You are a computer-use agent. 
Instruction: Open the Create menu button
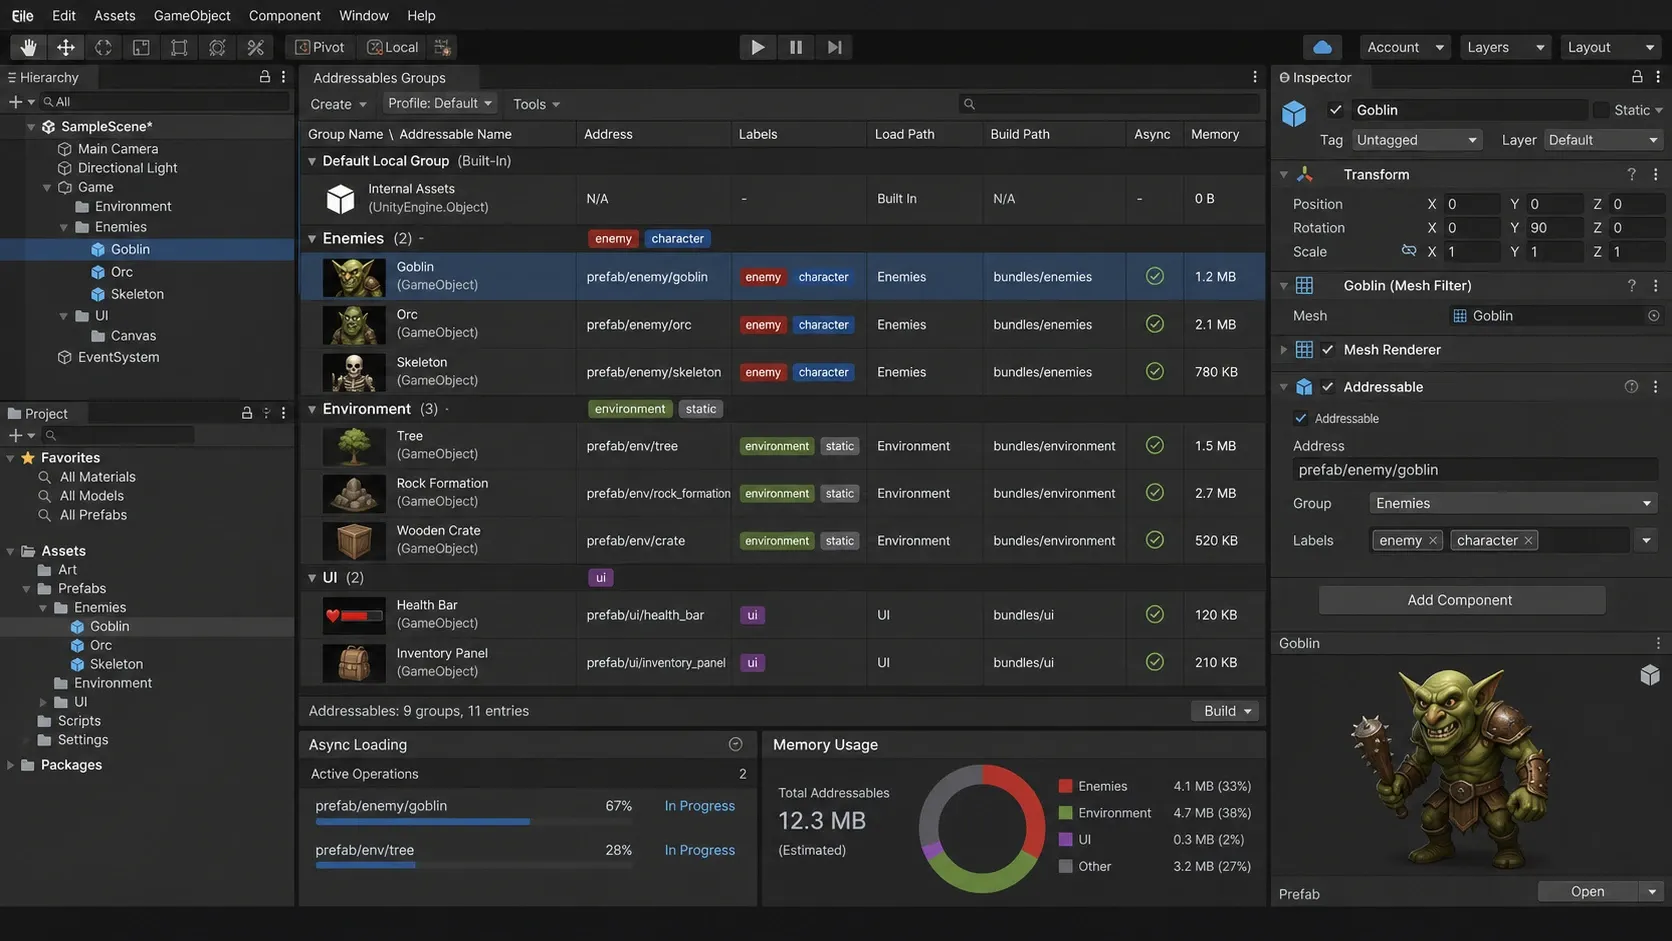coord(338,104)
